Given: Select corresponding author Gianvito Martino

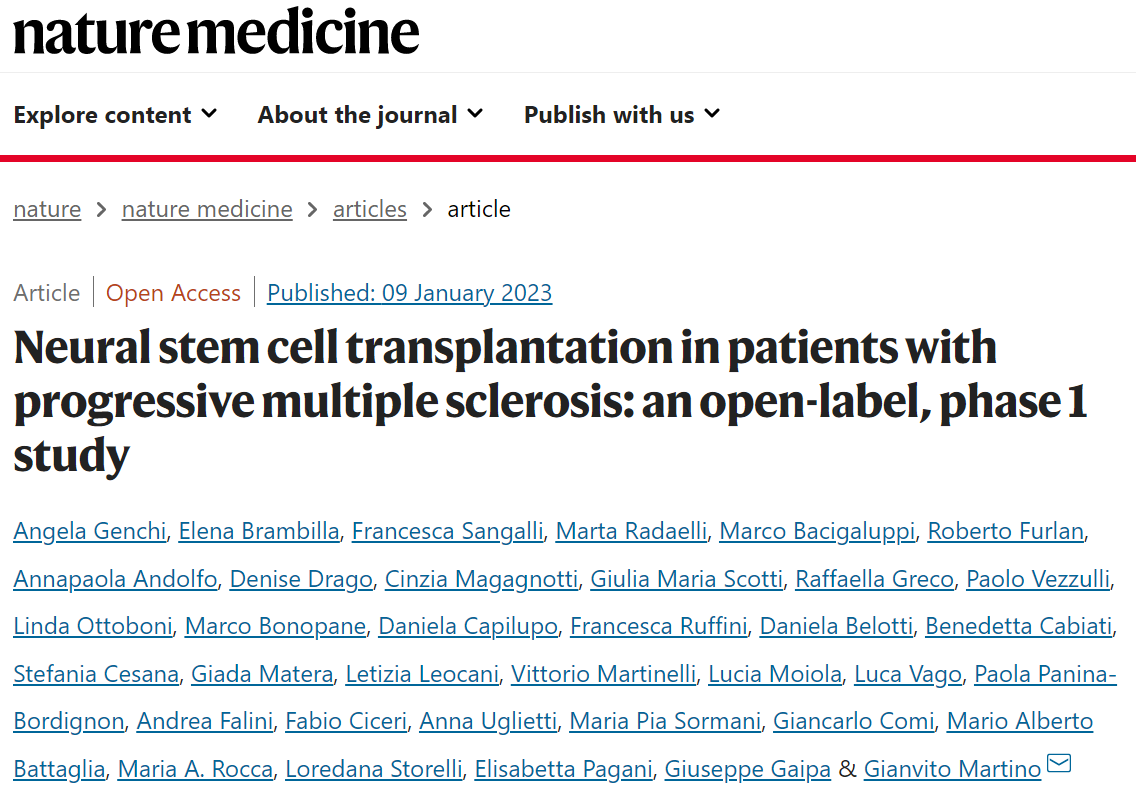Looking at the screenshot, I should (952, 769).
